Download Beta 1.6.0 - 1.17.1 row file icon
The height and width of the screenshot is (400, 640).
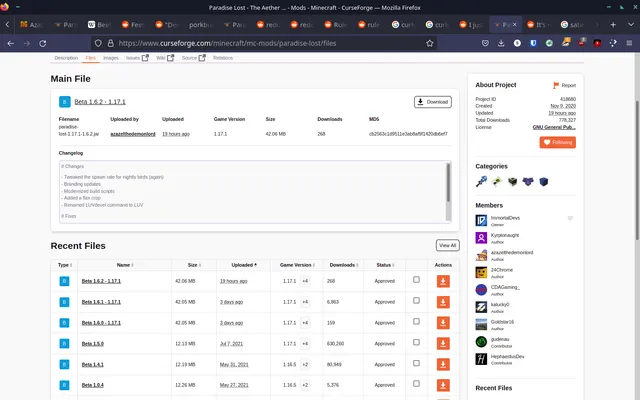[443, 323]
